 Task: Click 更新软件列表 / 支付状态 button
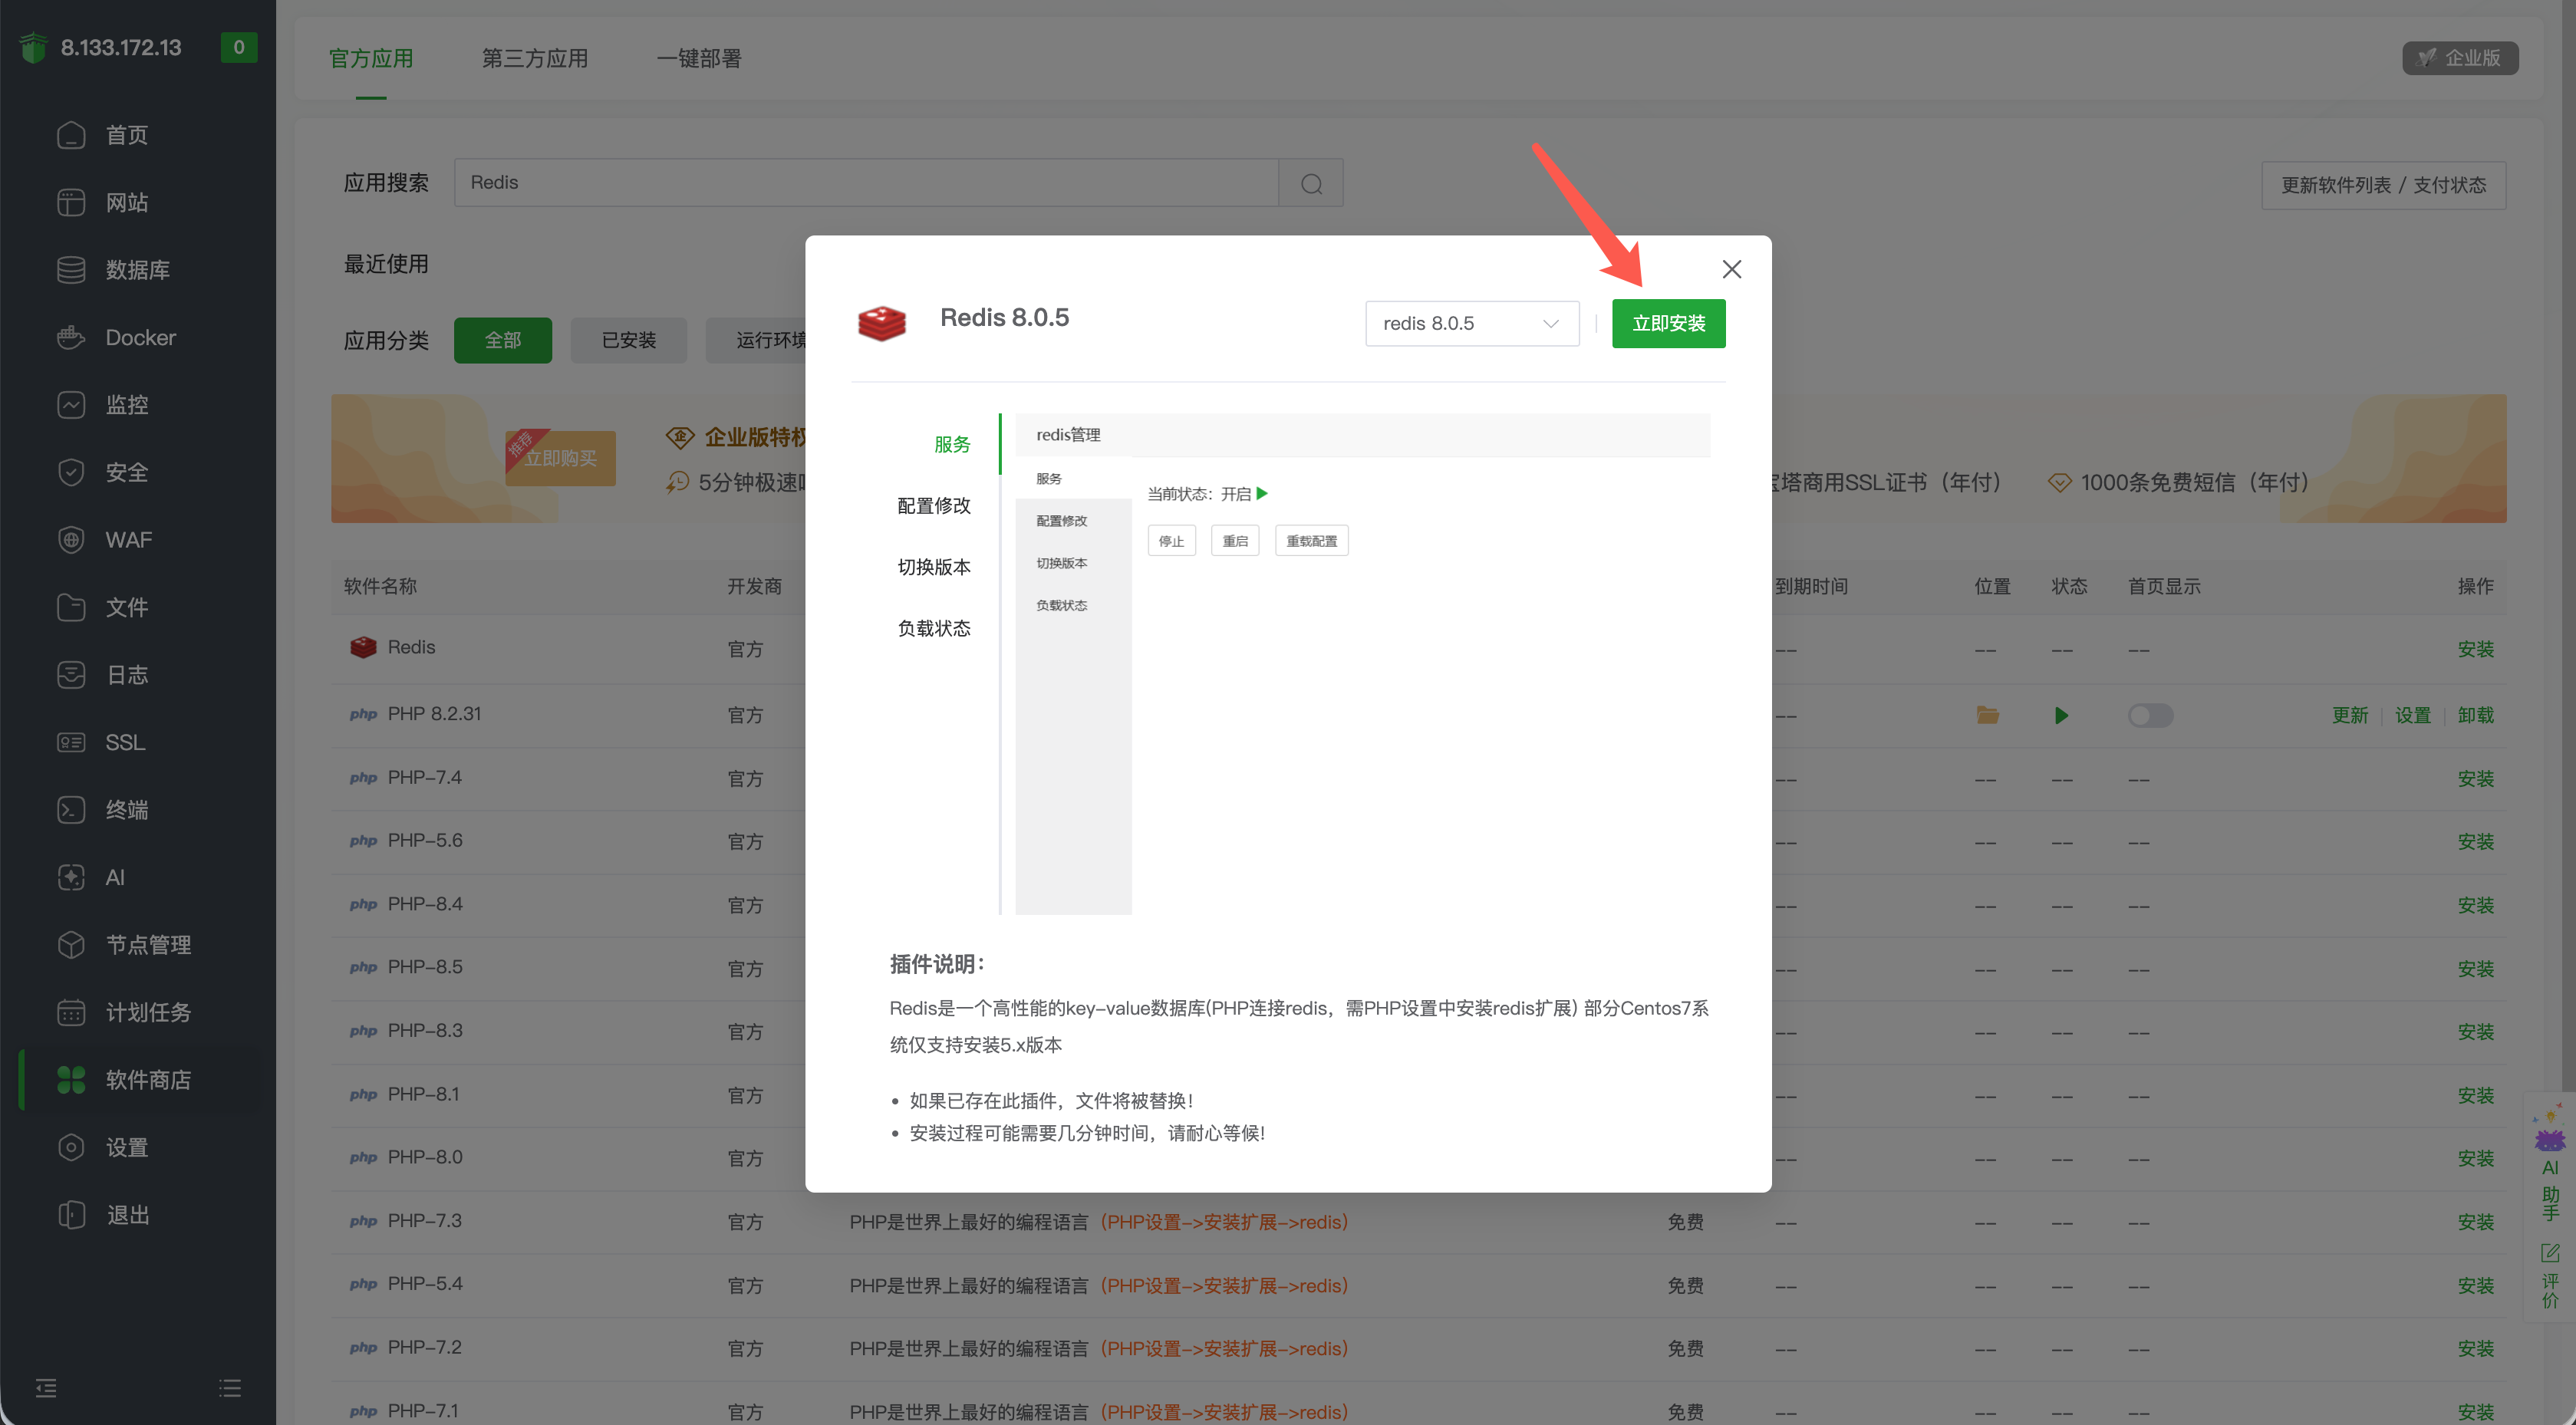tap(2384, 185)
